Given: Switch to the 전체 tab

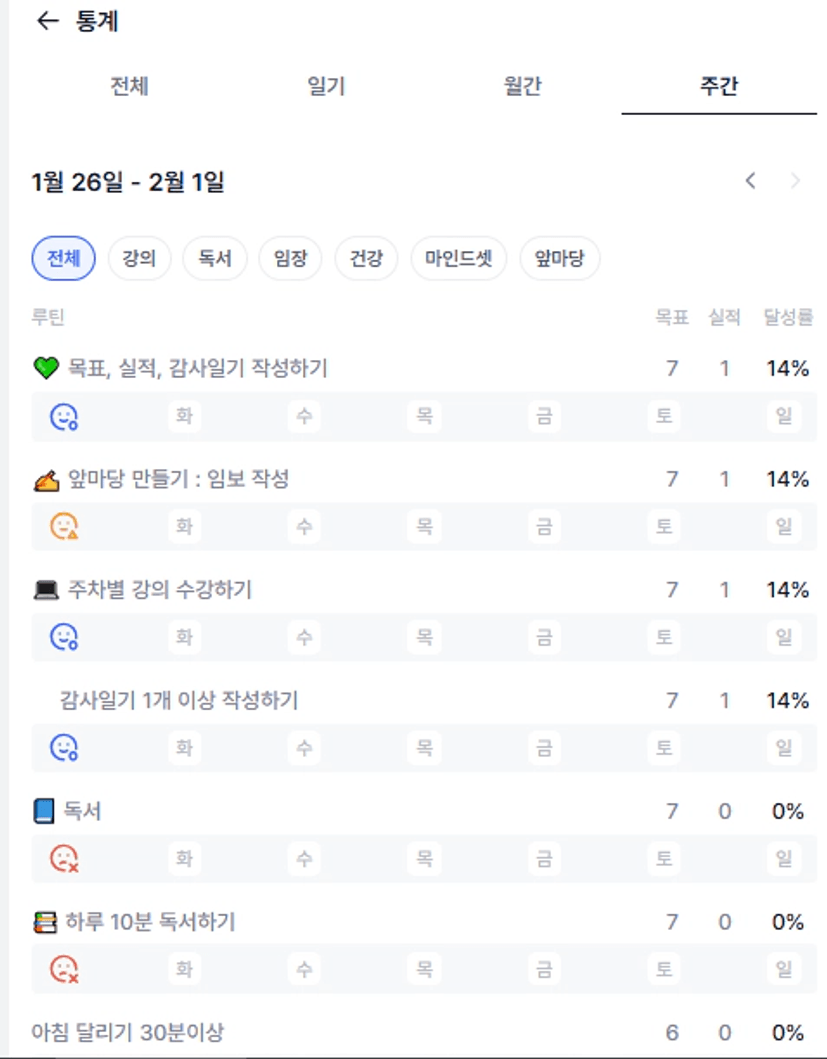Looking at the screenshot, I should 129,86.
